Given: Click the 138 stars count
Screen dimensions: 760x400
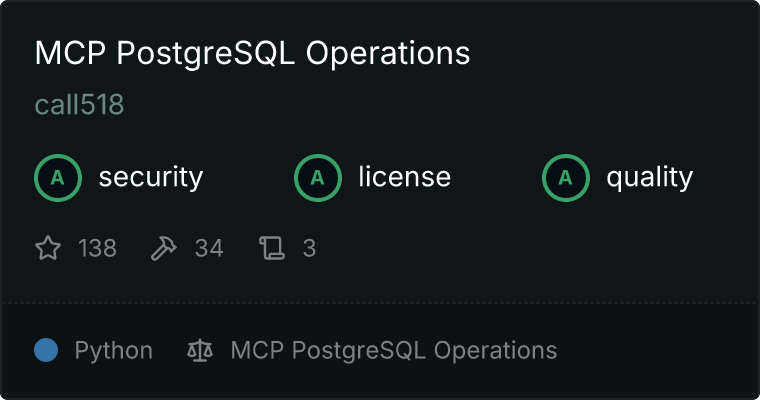Looking at the screenshot, I should tap(97, 248).
